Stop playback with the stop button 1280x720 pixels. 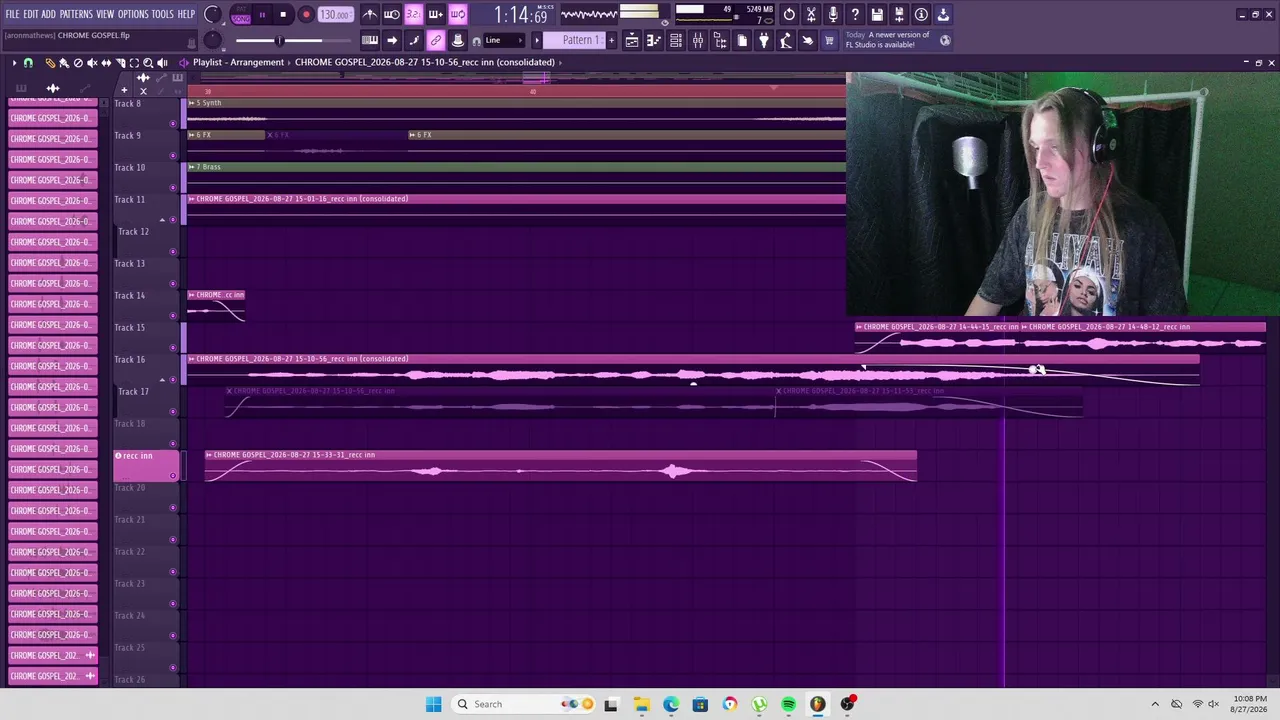(x=283, y=15)
